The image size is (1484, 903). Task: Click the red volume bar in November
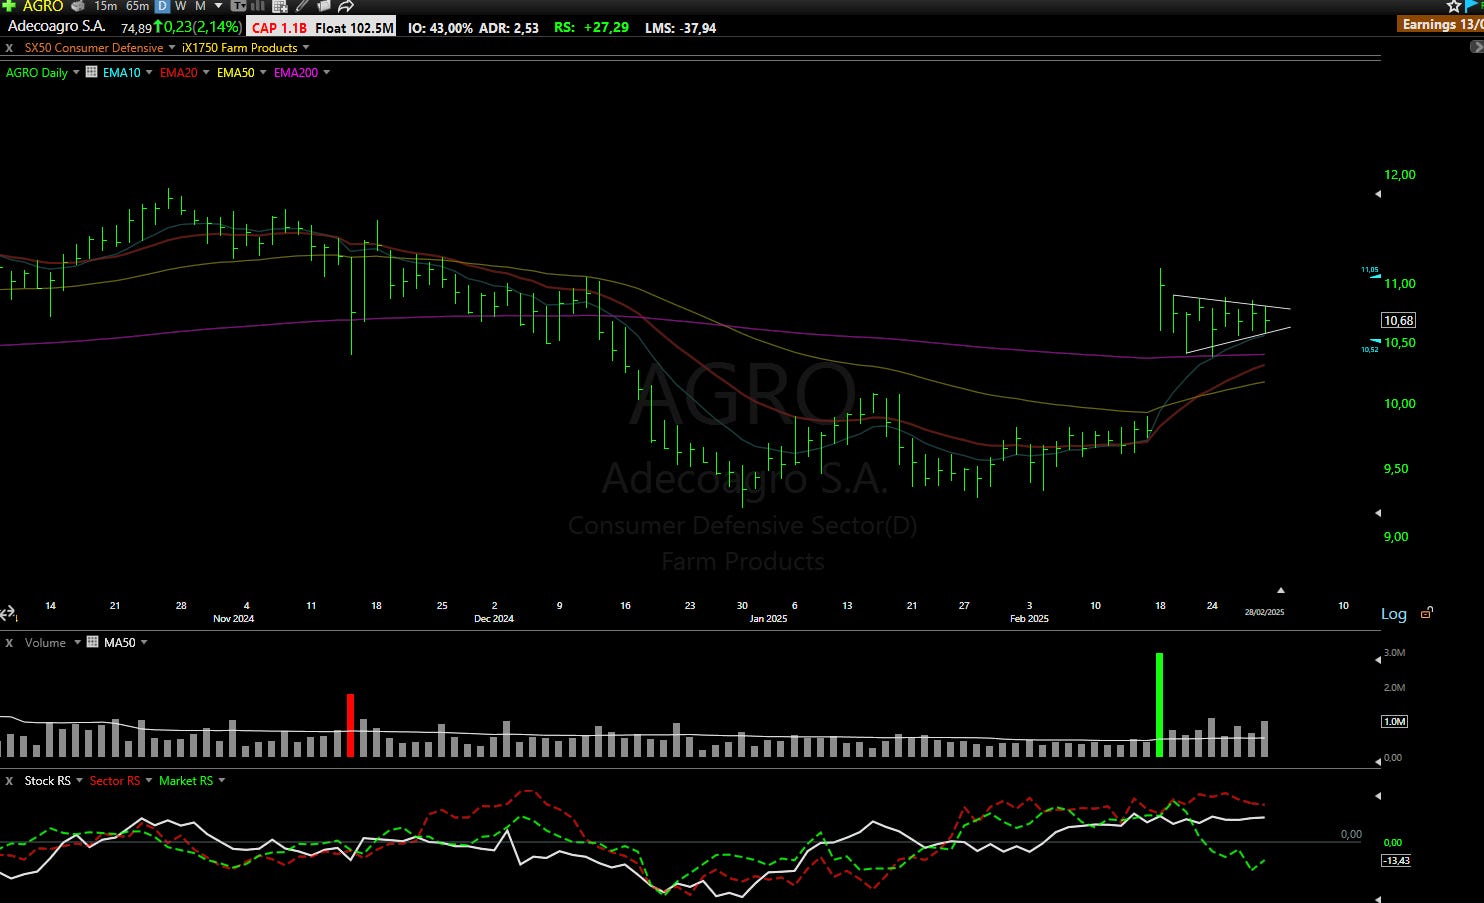click(350, 725)
